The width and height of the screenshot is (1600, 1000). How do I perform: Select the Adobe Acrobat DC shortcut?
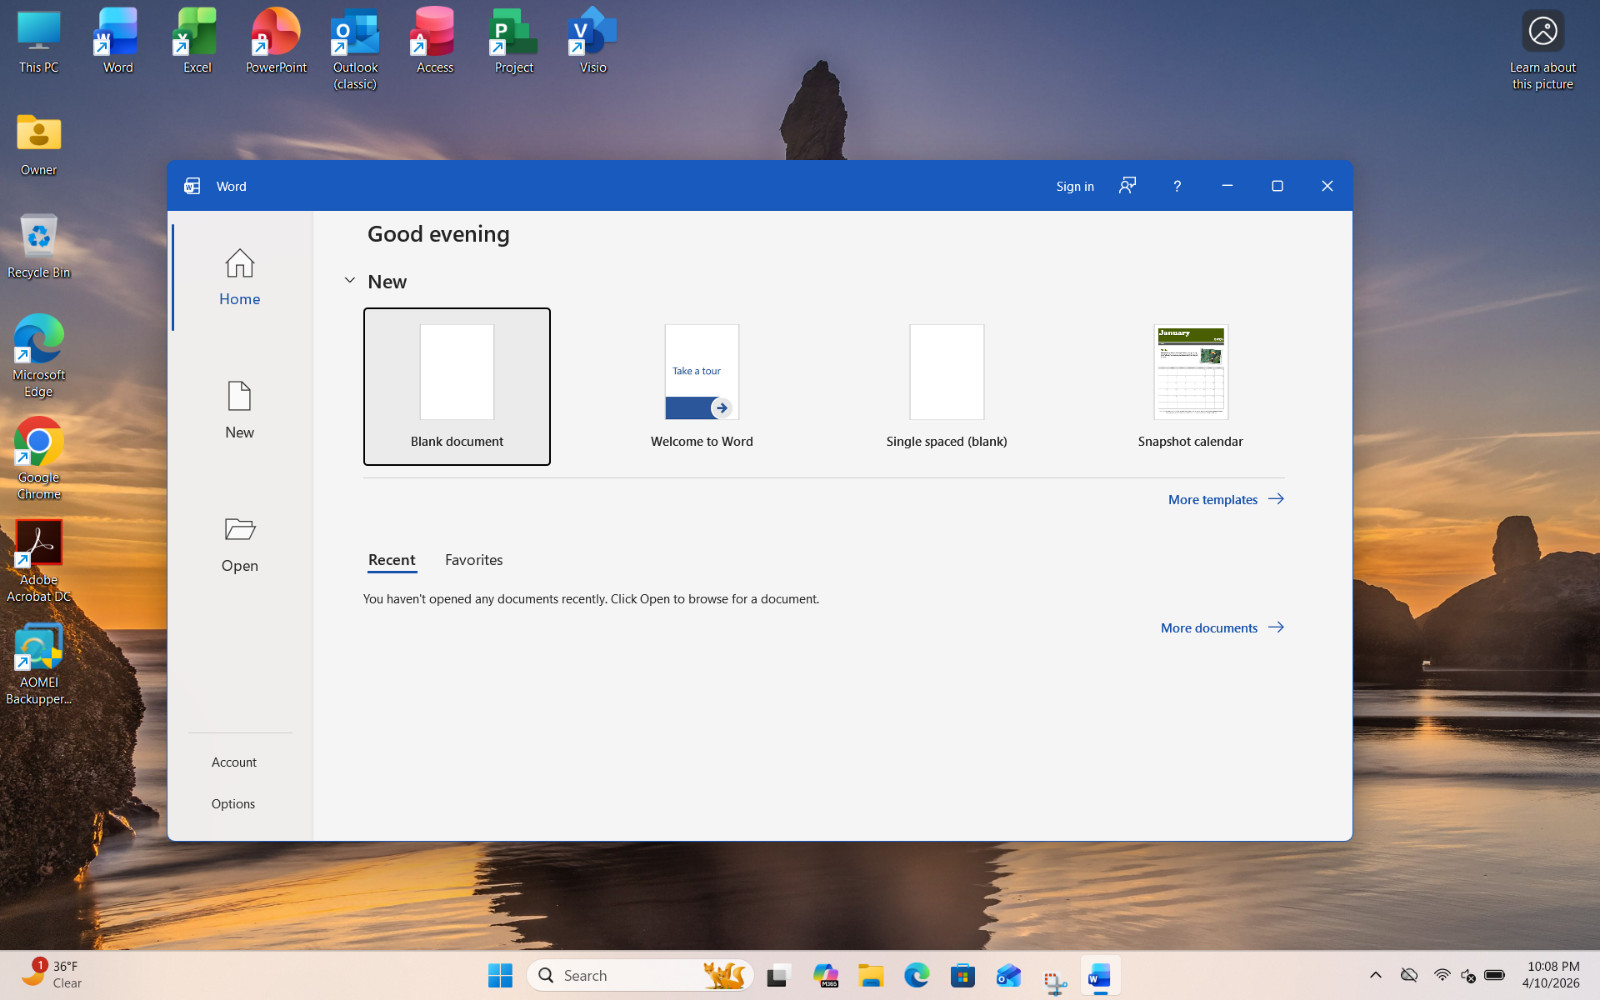click(x=39, y=561)
